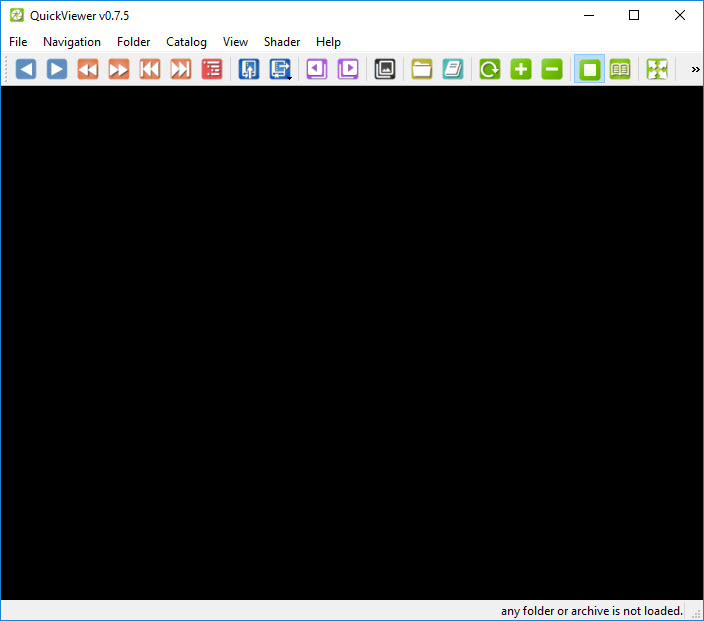Jump to last page with orange skip-forward icon

pos(180,69)
